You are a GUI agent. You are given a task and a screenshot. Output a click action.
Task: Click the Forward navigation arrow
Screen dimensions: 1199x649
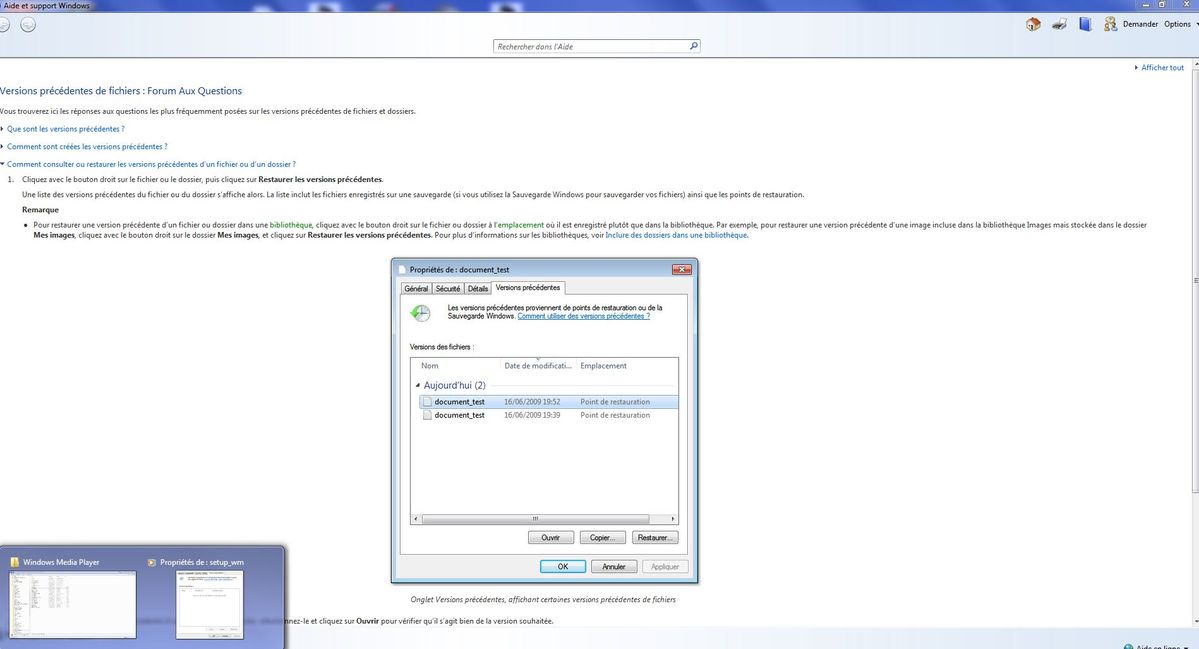(x=29, y=24)
